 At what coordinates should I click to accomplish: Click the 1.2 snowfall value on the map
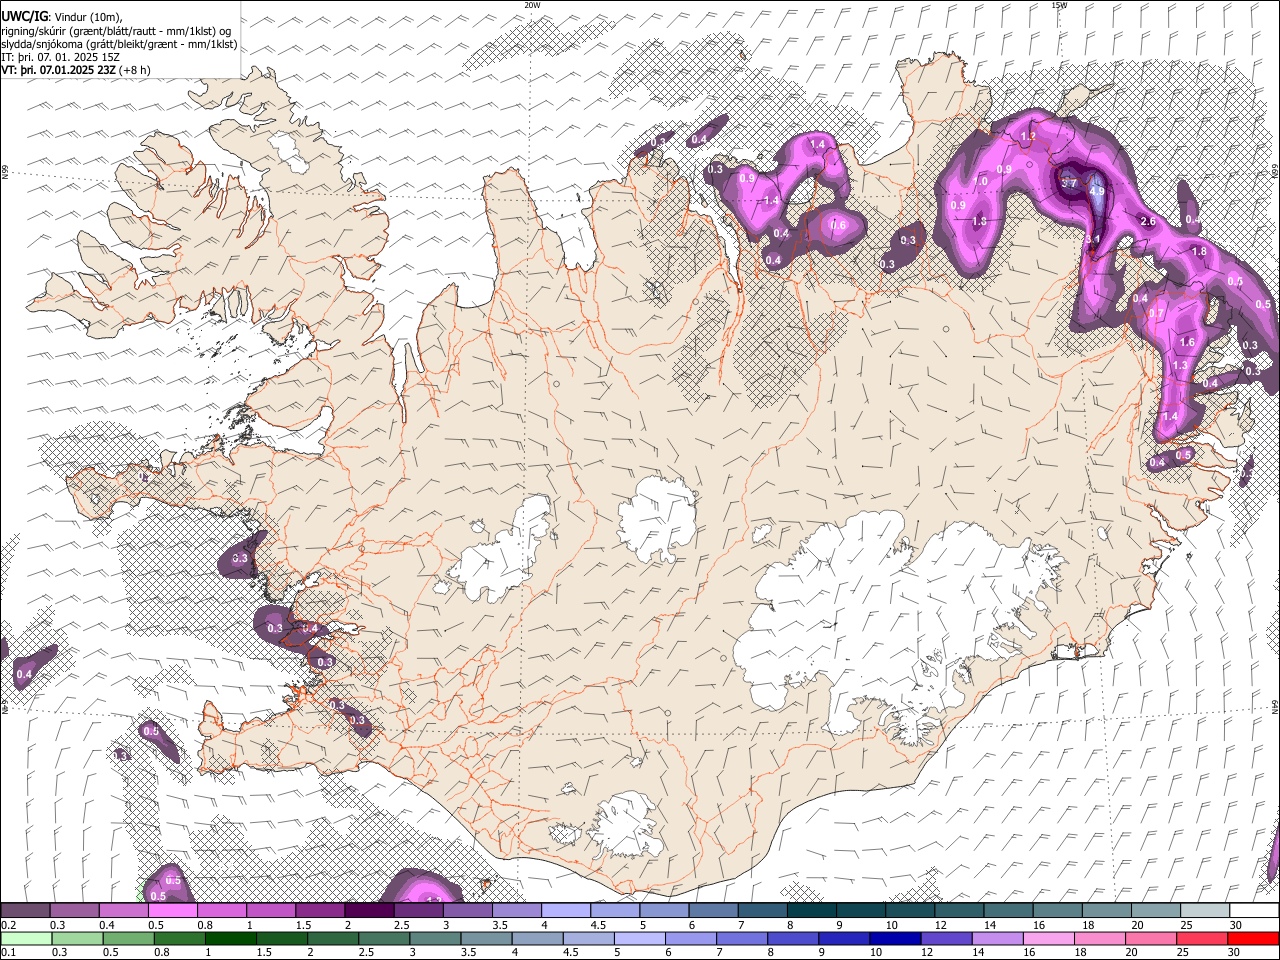click(x=1028, y=136)
